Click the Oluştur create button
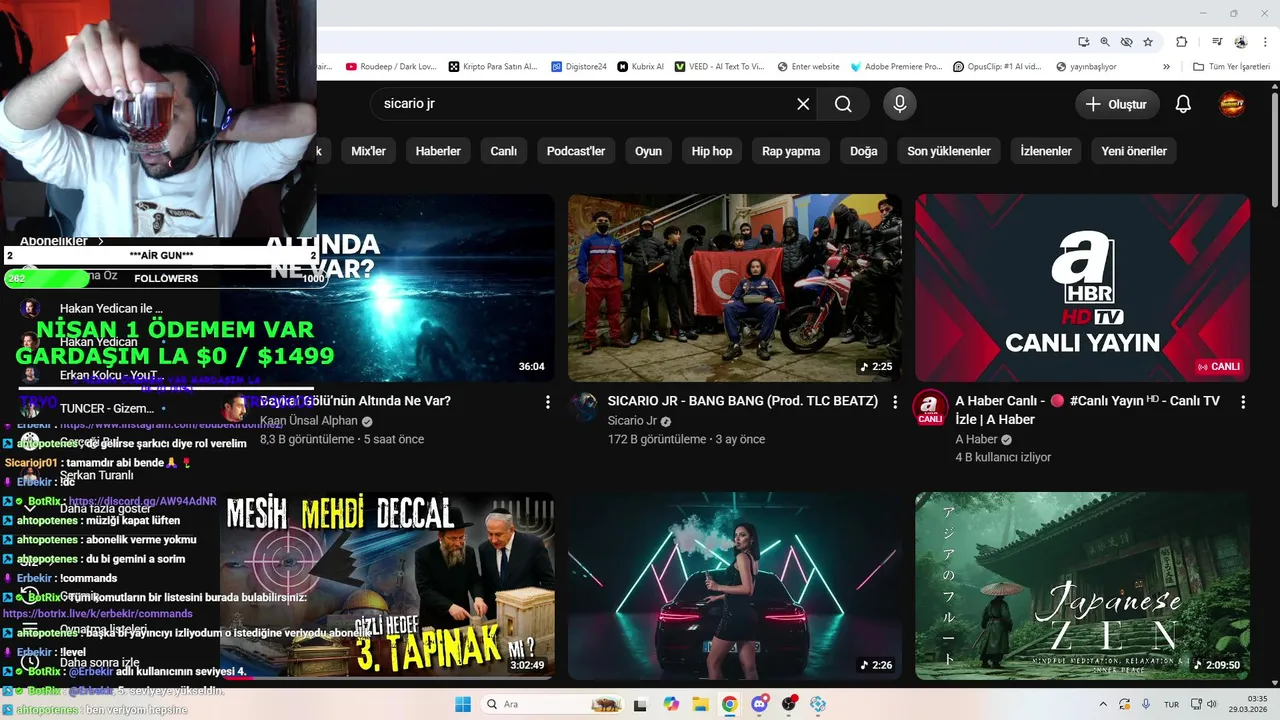The height and width of the screenshot is (720, 1280). pyautogui.click(x=1117, y=104)
